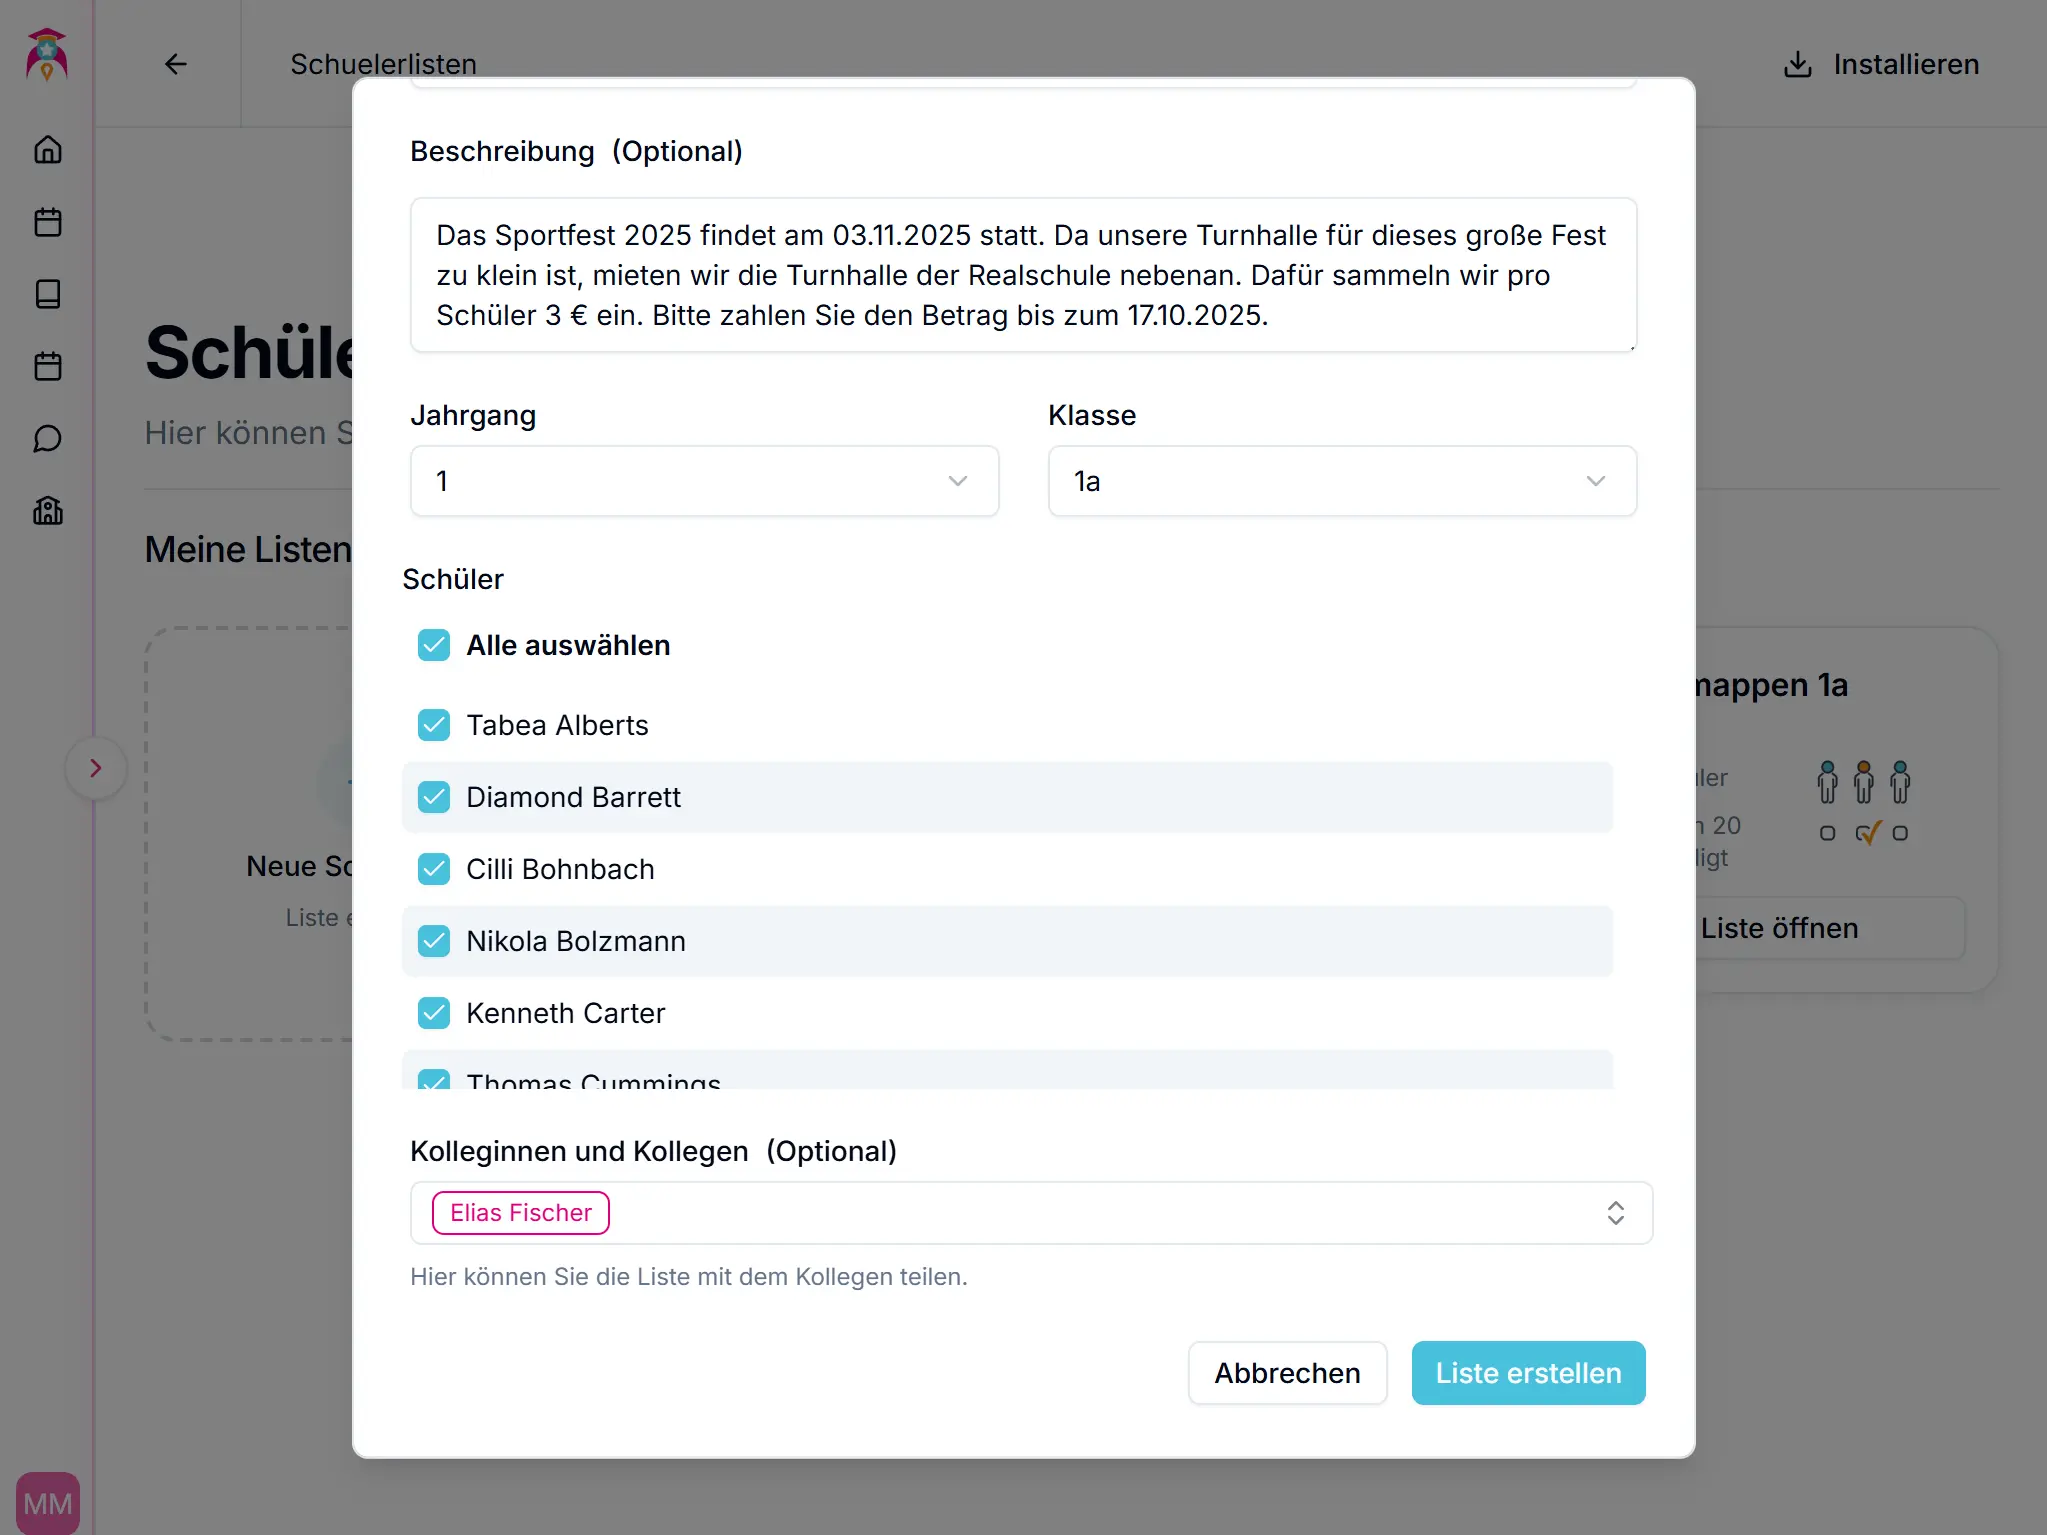Viewport: 2047px width, 1535px height.
Task: Expand sidebar with the chevron arrow button
Action: 96,768
